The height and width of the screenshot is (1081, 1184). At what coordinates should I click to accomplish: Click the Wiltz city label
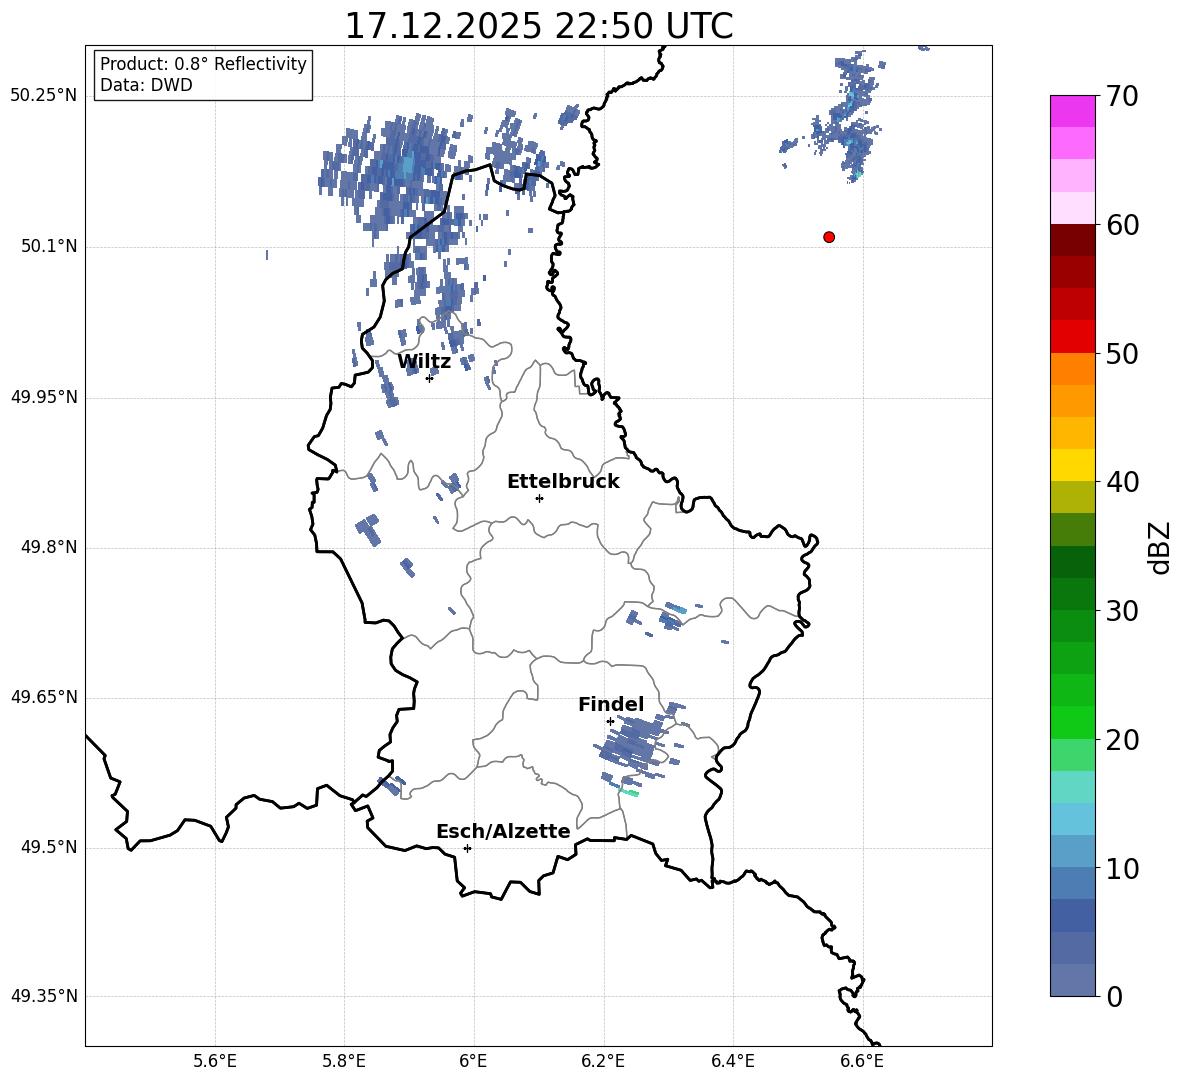click(x=424, y=362)
